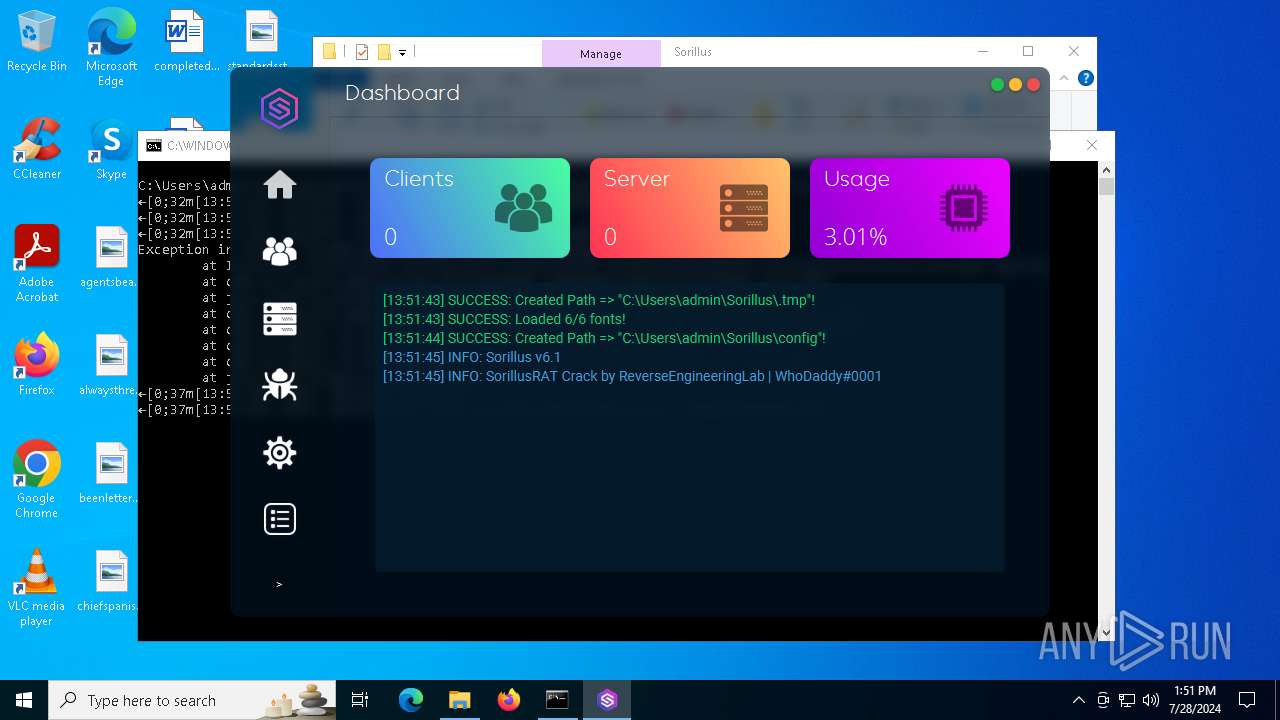Click the new folder icon in Explorer title bar
The height and width of the screenshot is (720, 1280).
pyautogui.click(x=384, y=52)
